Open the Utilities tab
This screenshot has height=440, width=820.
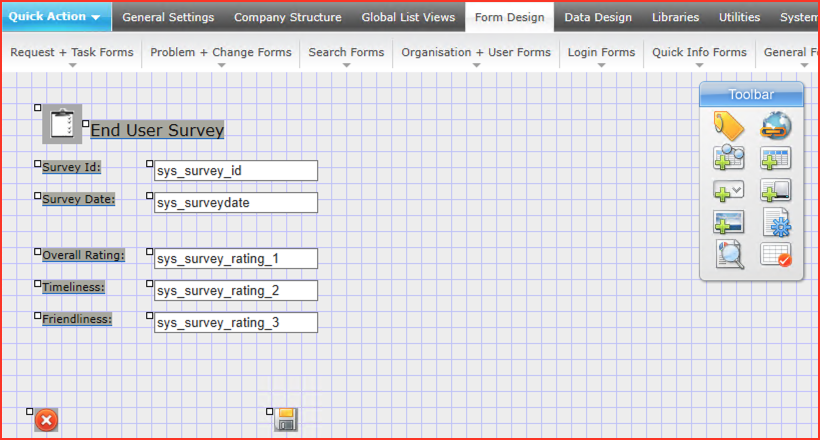pos(739,17)
